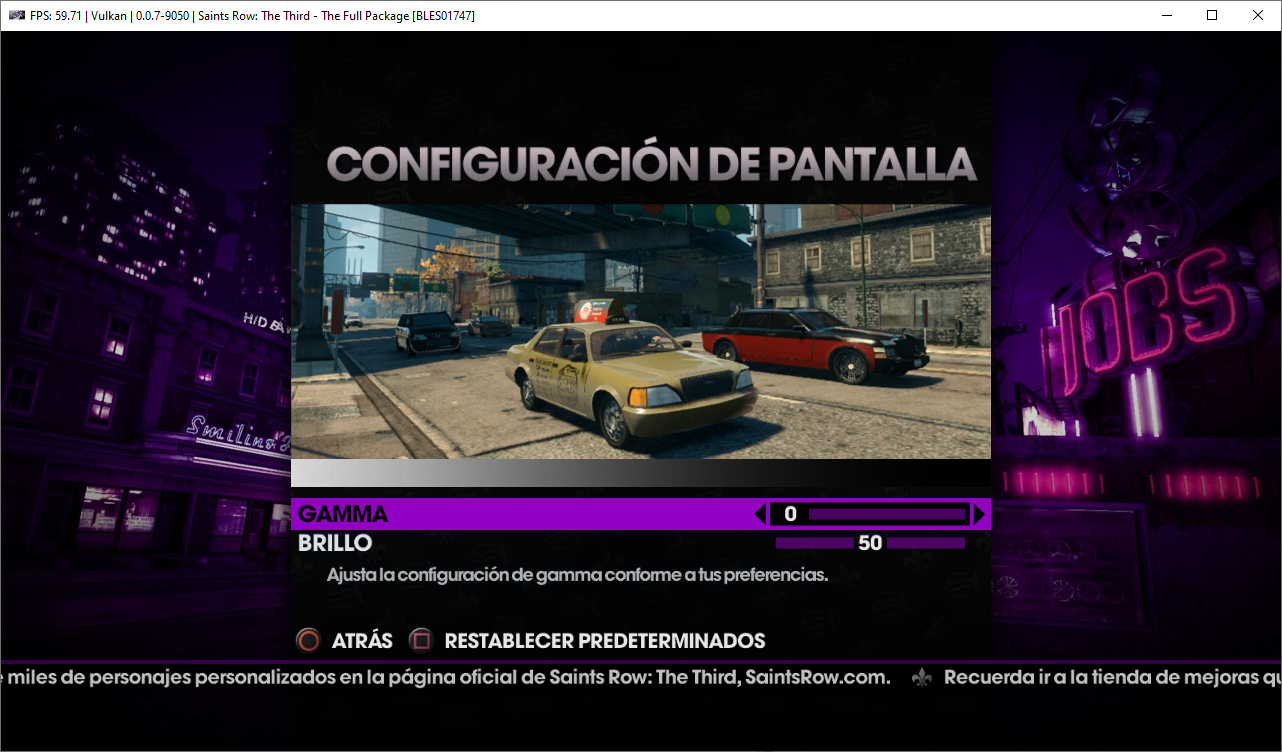
Task: Click the Recuerda ir a la tienda ticker text
Action: (x=1113, y=678)
